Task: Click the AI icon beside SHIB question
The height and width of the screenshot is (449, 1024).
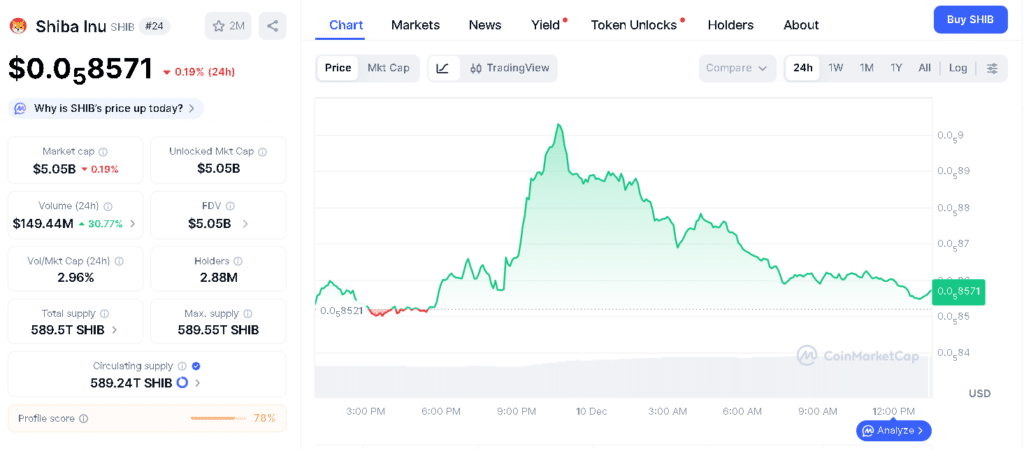Action: point(21,108)
